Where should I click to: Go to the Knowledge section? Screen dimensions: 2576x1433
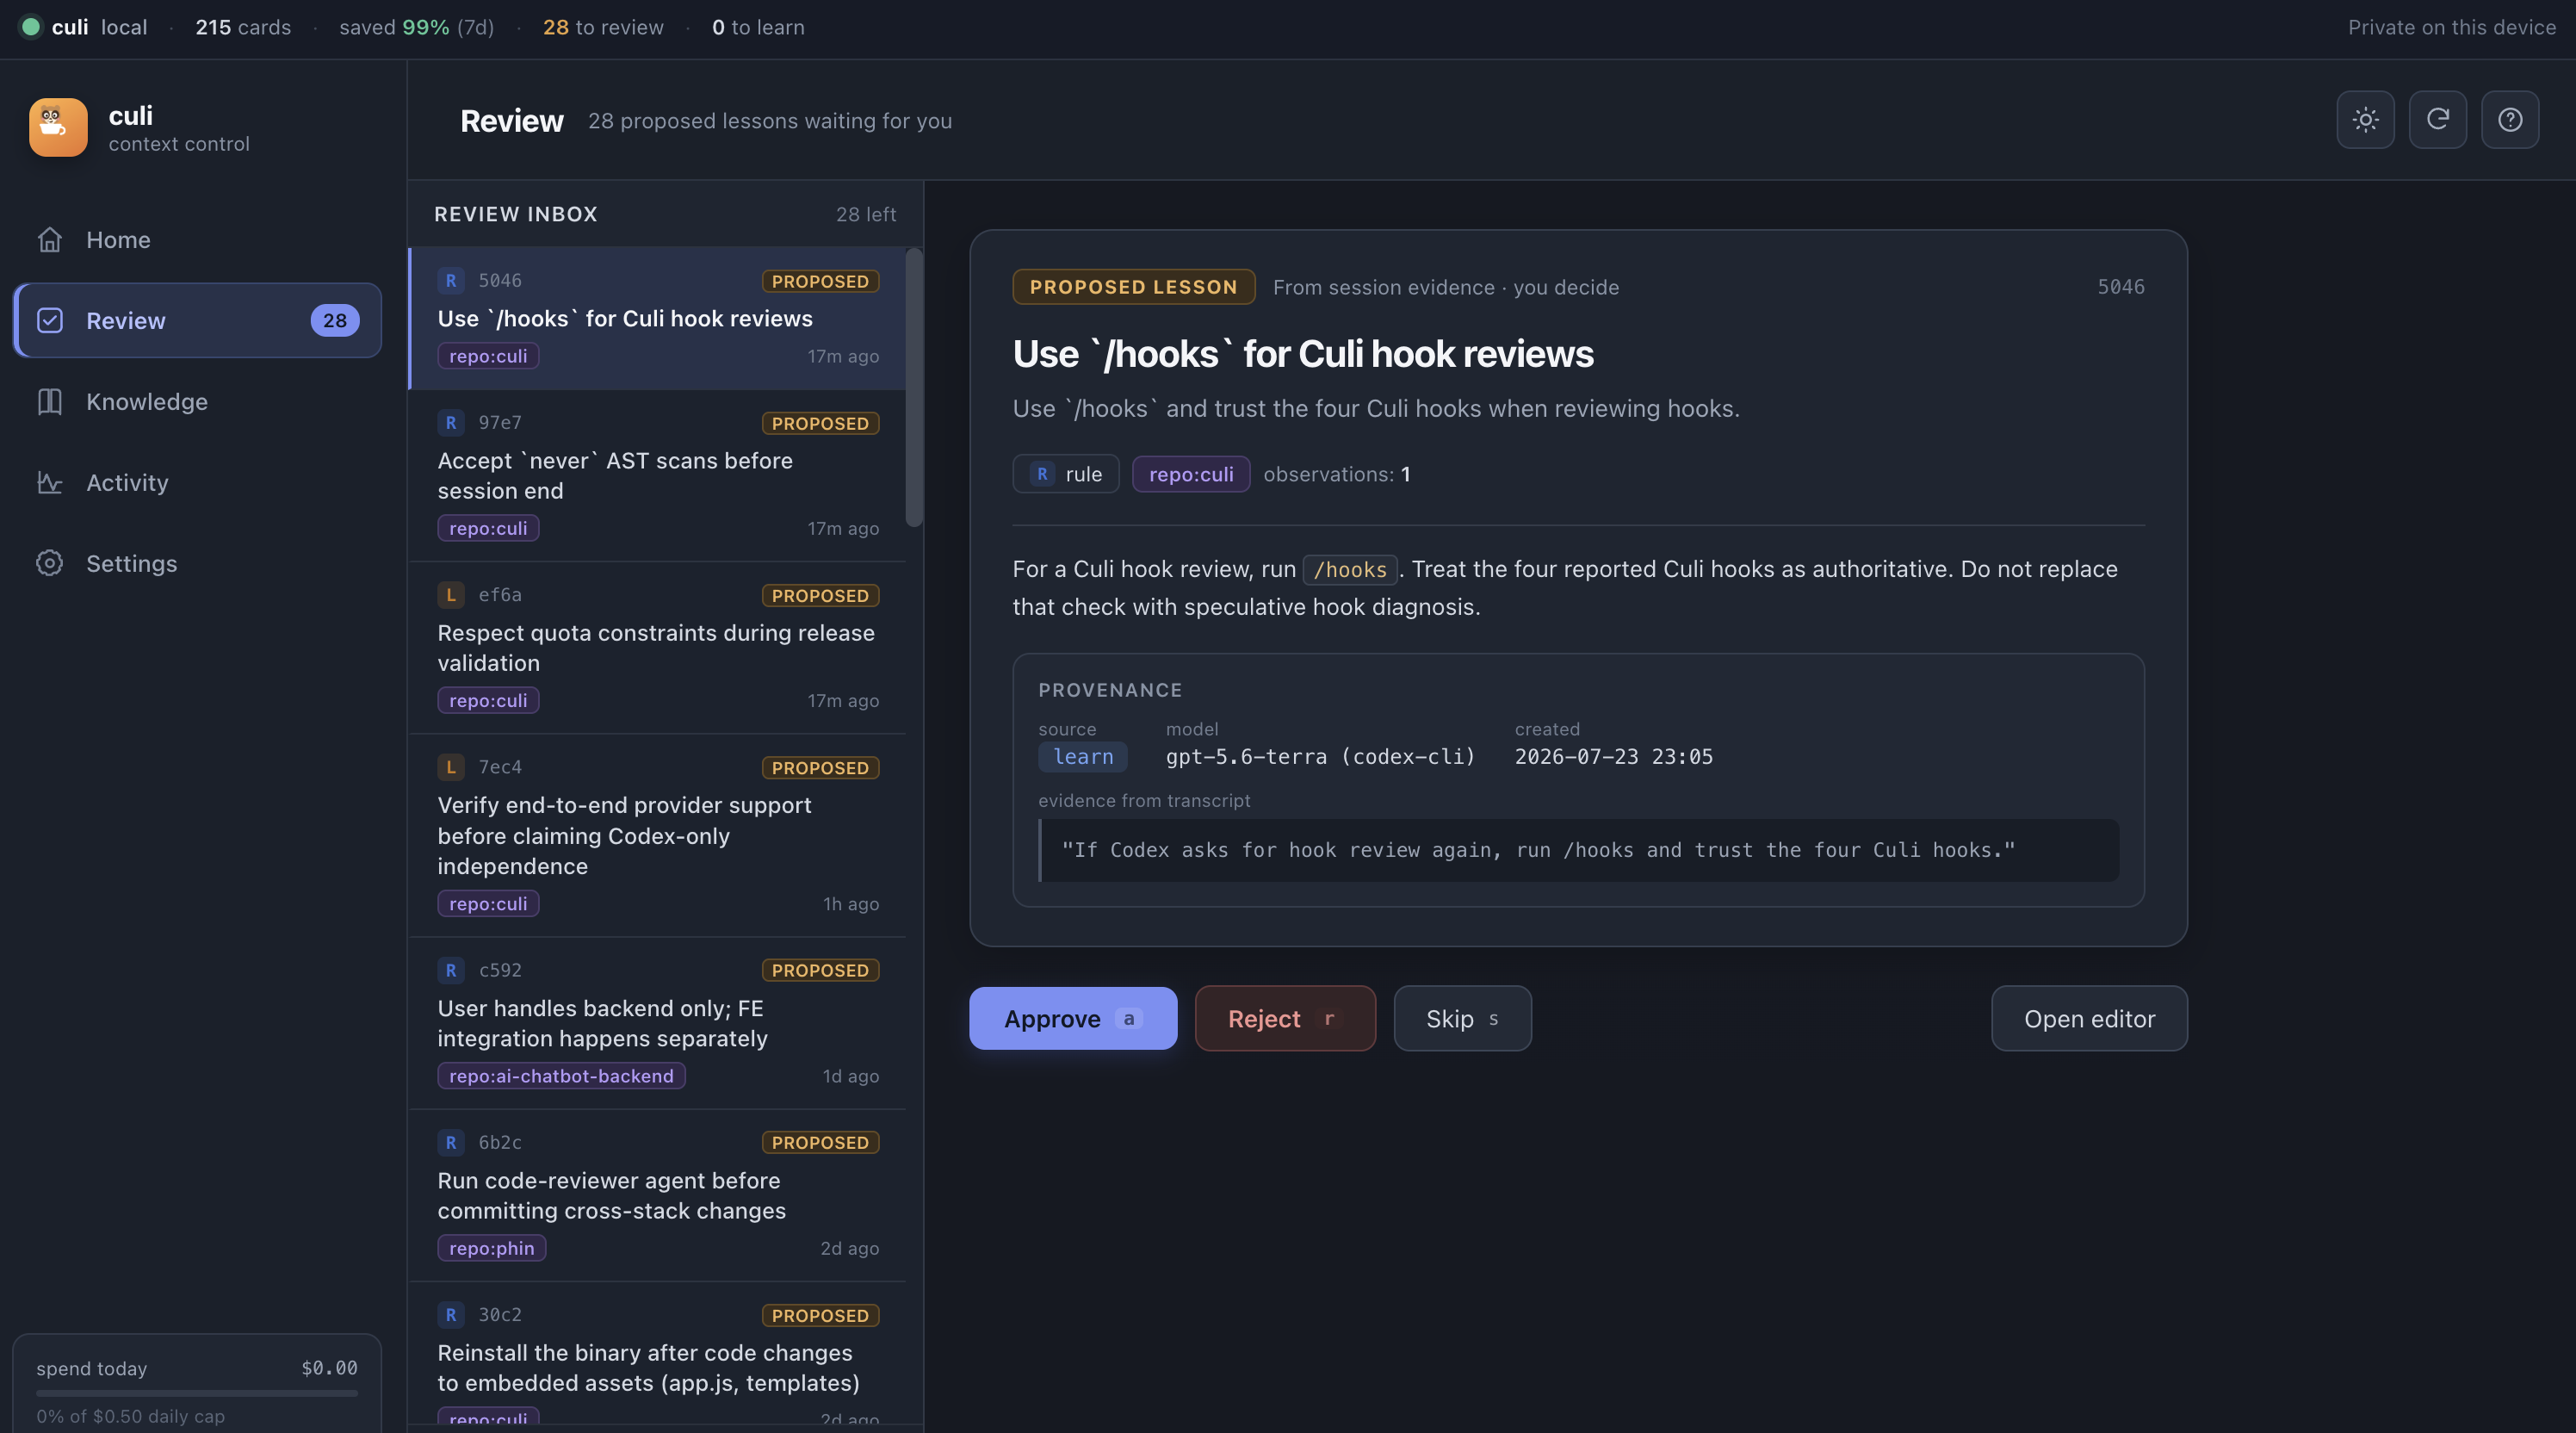[197, 401]
